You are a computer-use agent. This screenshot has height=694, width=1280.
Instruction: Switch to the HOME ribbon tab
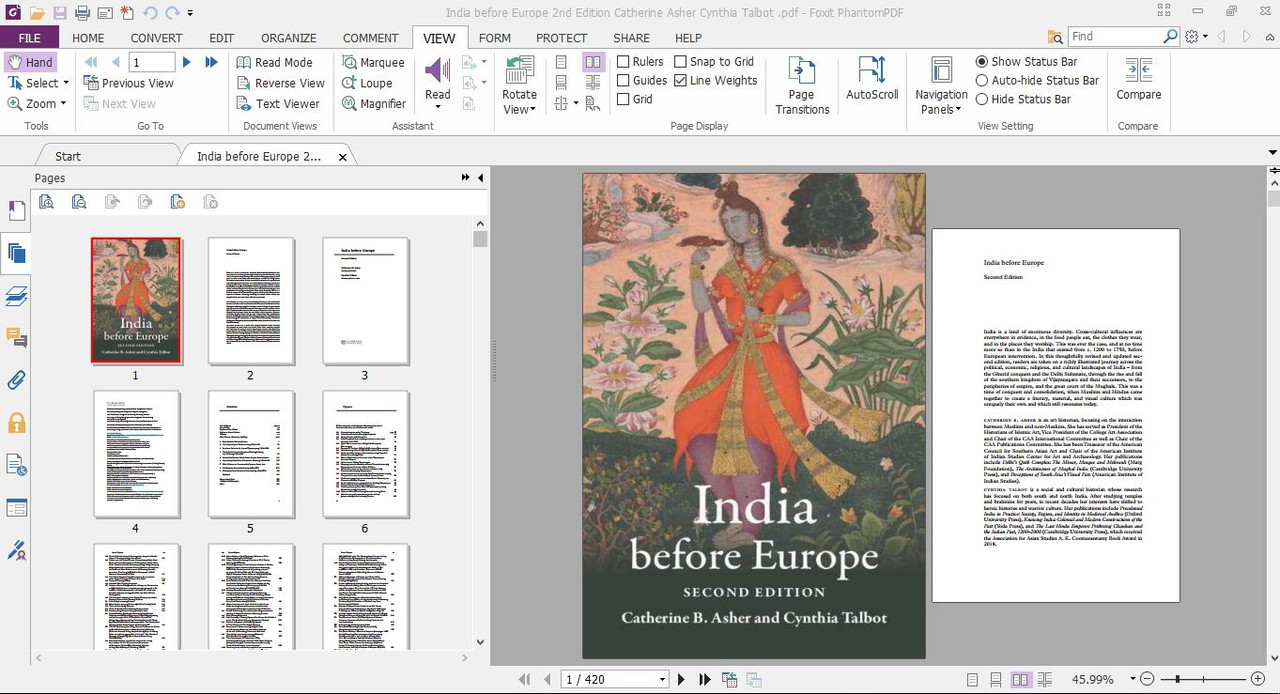(x=88, y=38)
